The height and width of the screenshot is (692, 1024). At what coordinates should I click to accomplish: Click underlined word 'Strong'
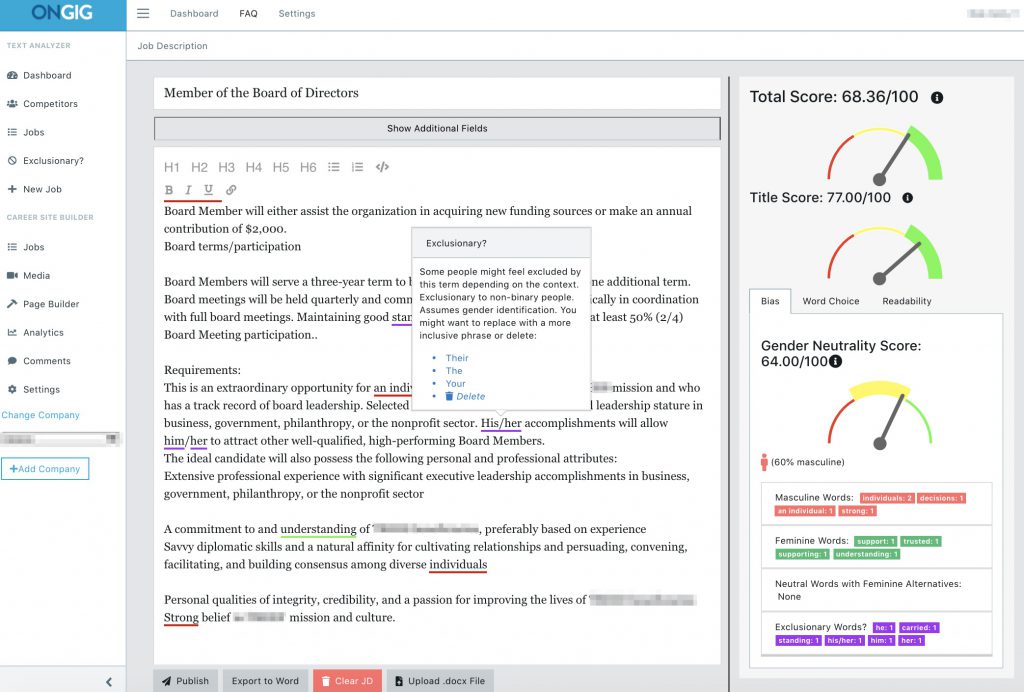tap(181, 618)
